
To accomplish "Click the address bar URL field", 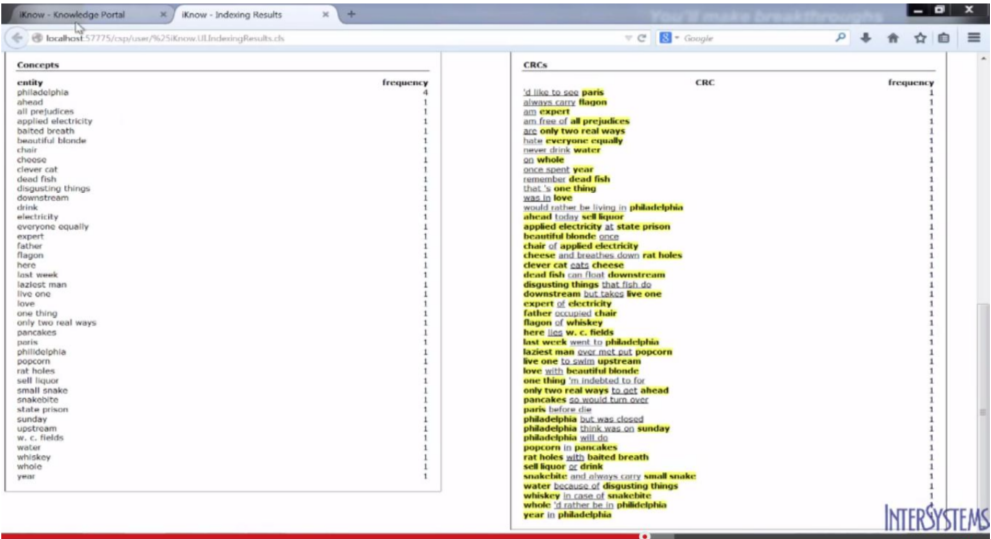I will 329,38.
